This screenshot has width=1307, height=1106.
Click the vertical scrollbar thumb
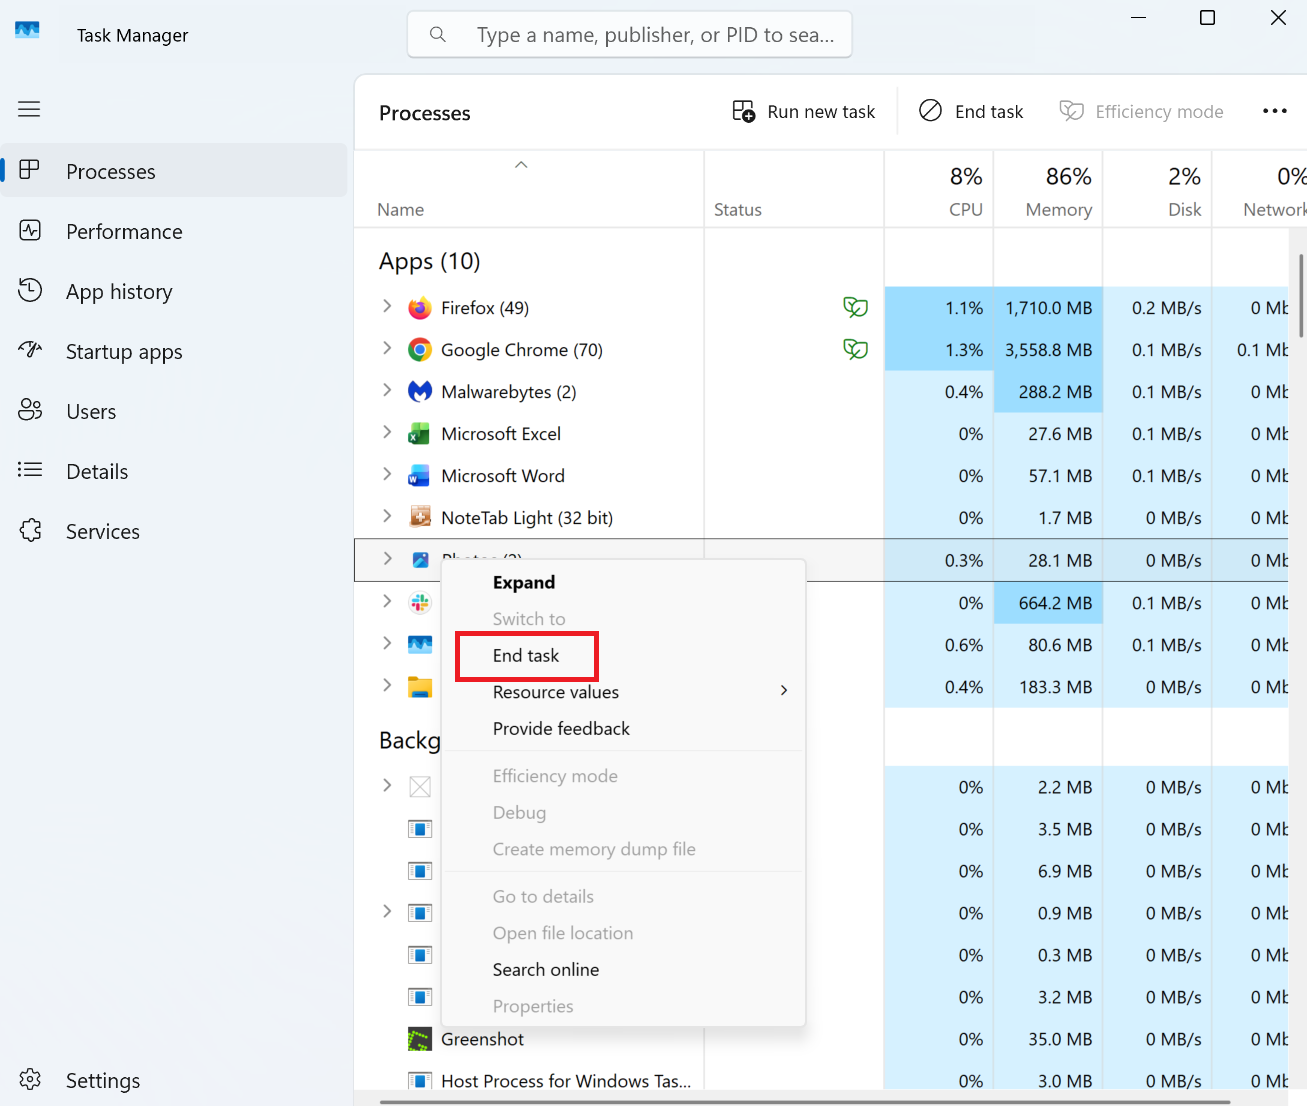point(1301,295)
